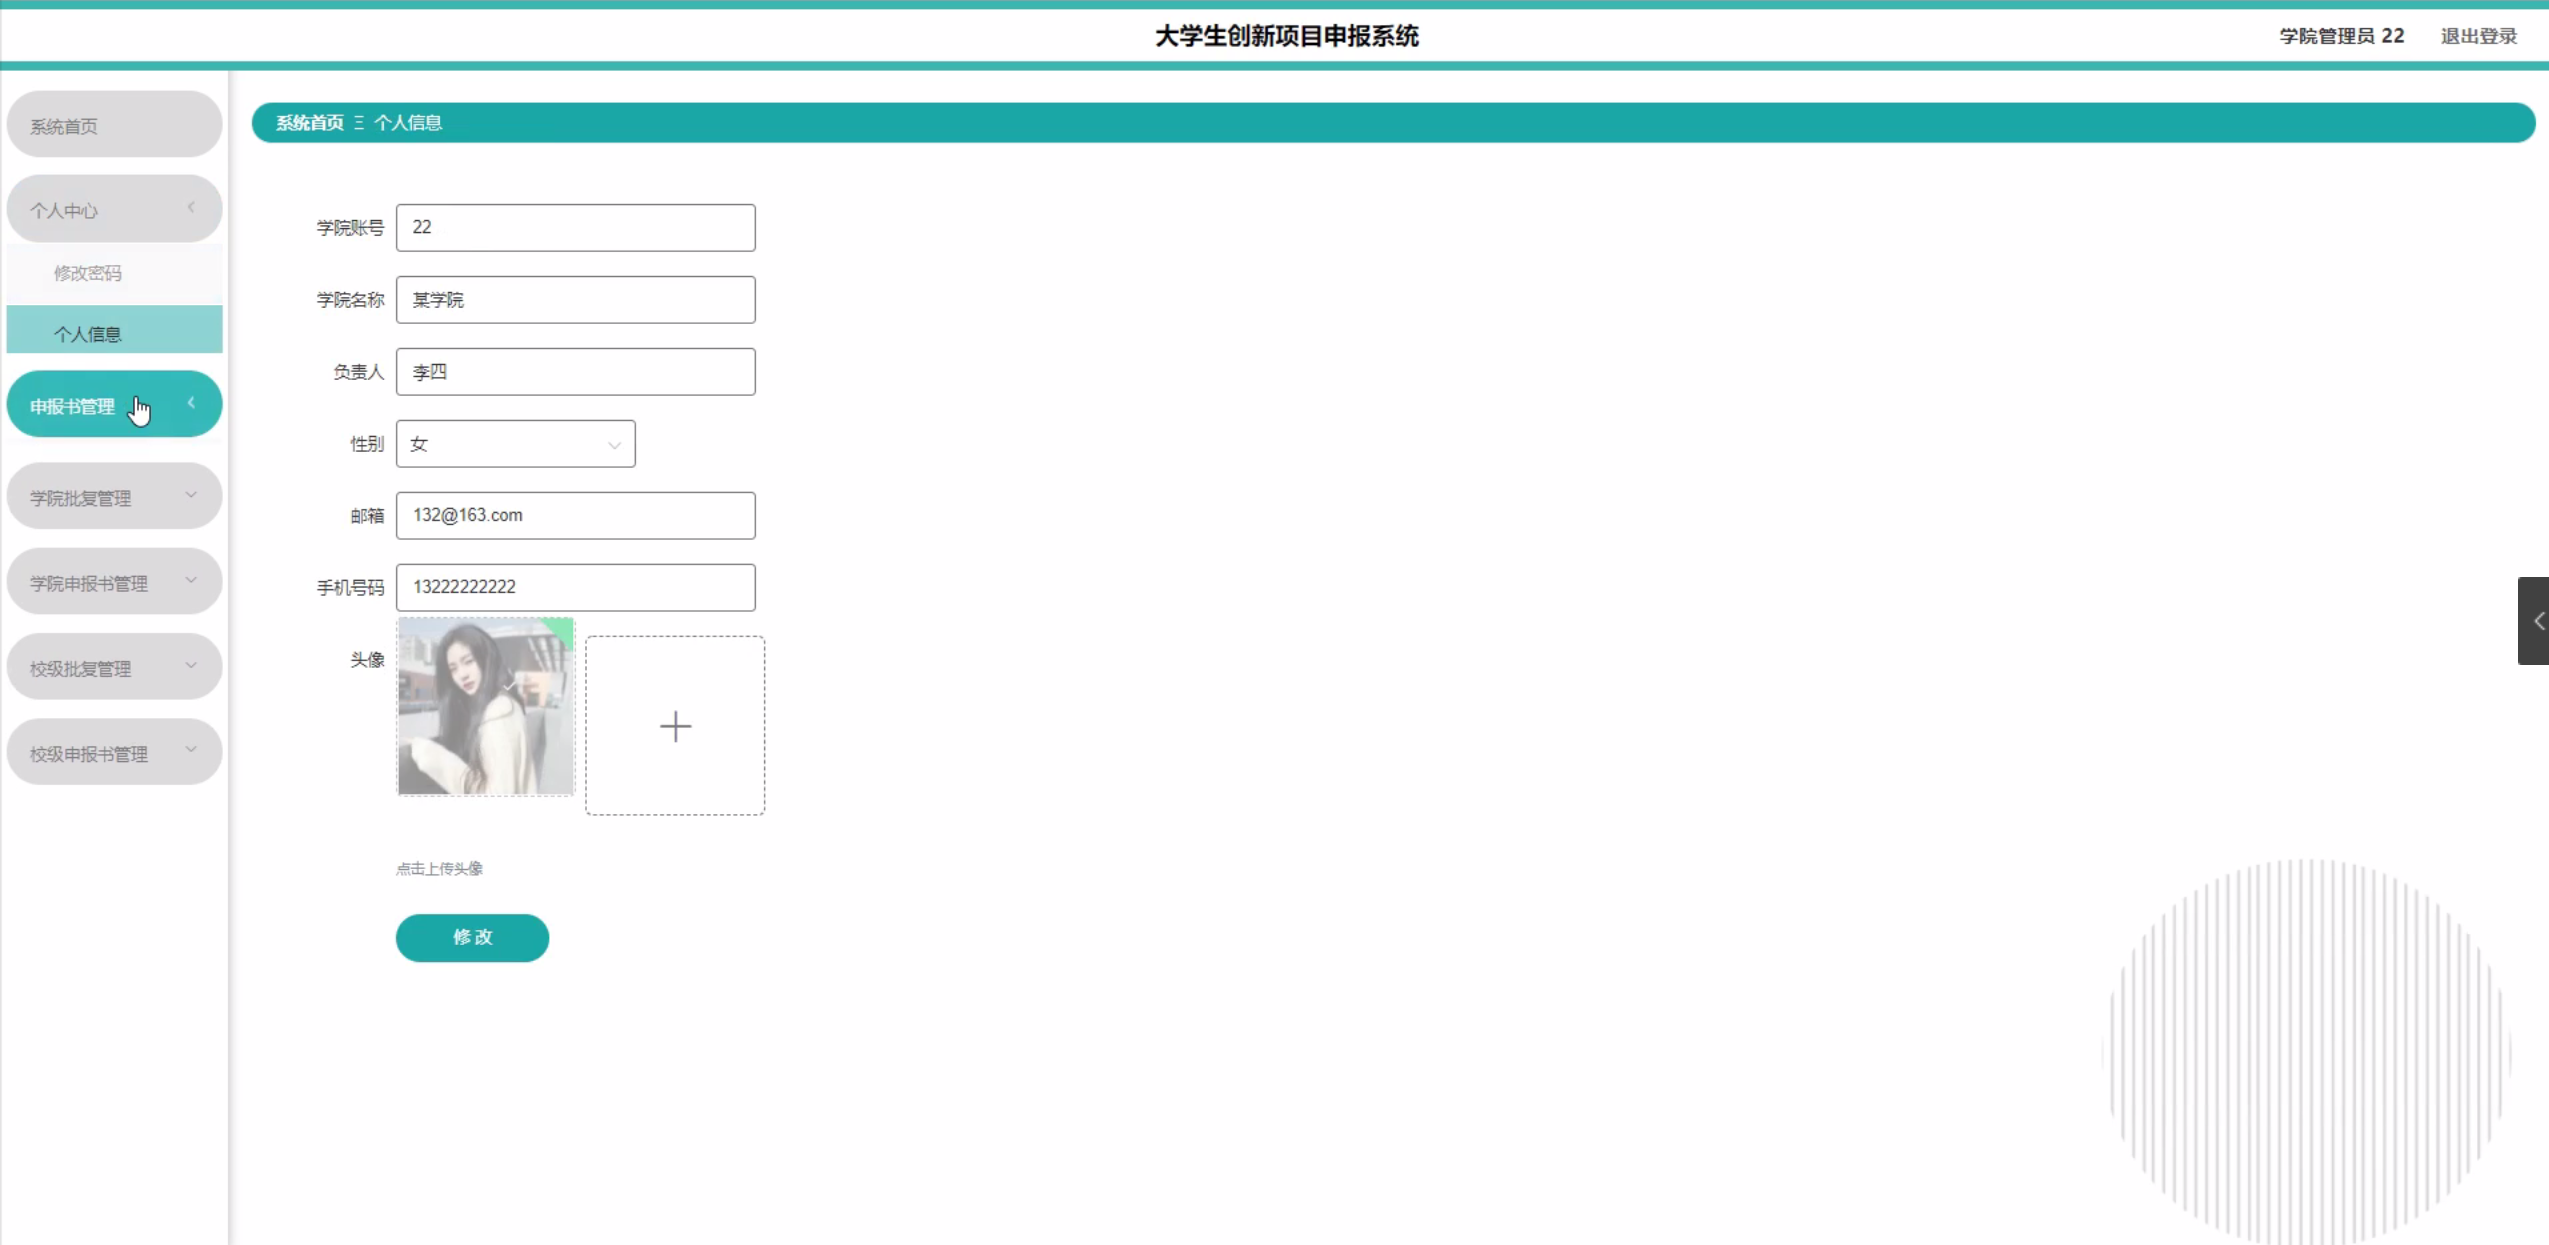This screenshot has height=1245, width=2549.
Task: Click the 手机号码 phone input field
Action: [x=575, y=588]
